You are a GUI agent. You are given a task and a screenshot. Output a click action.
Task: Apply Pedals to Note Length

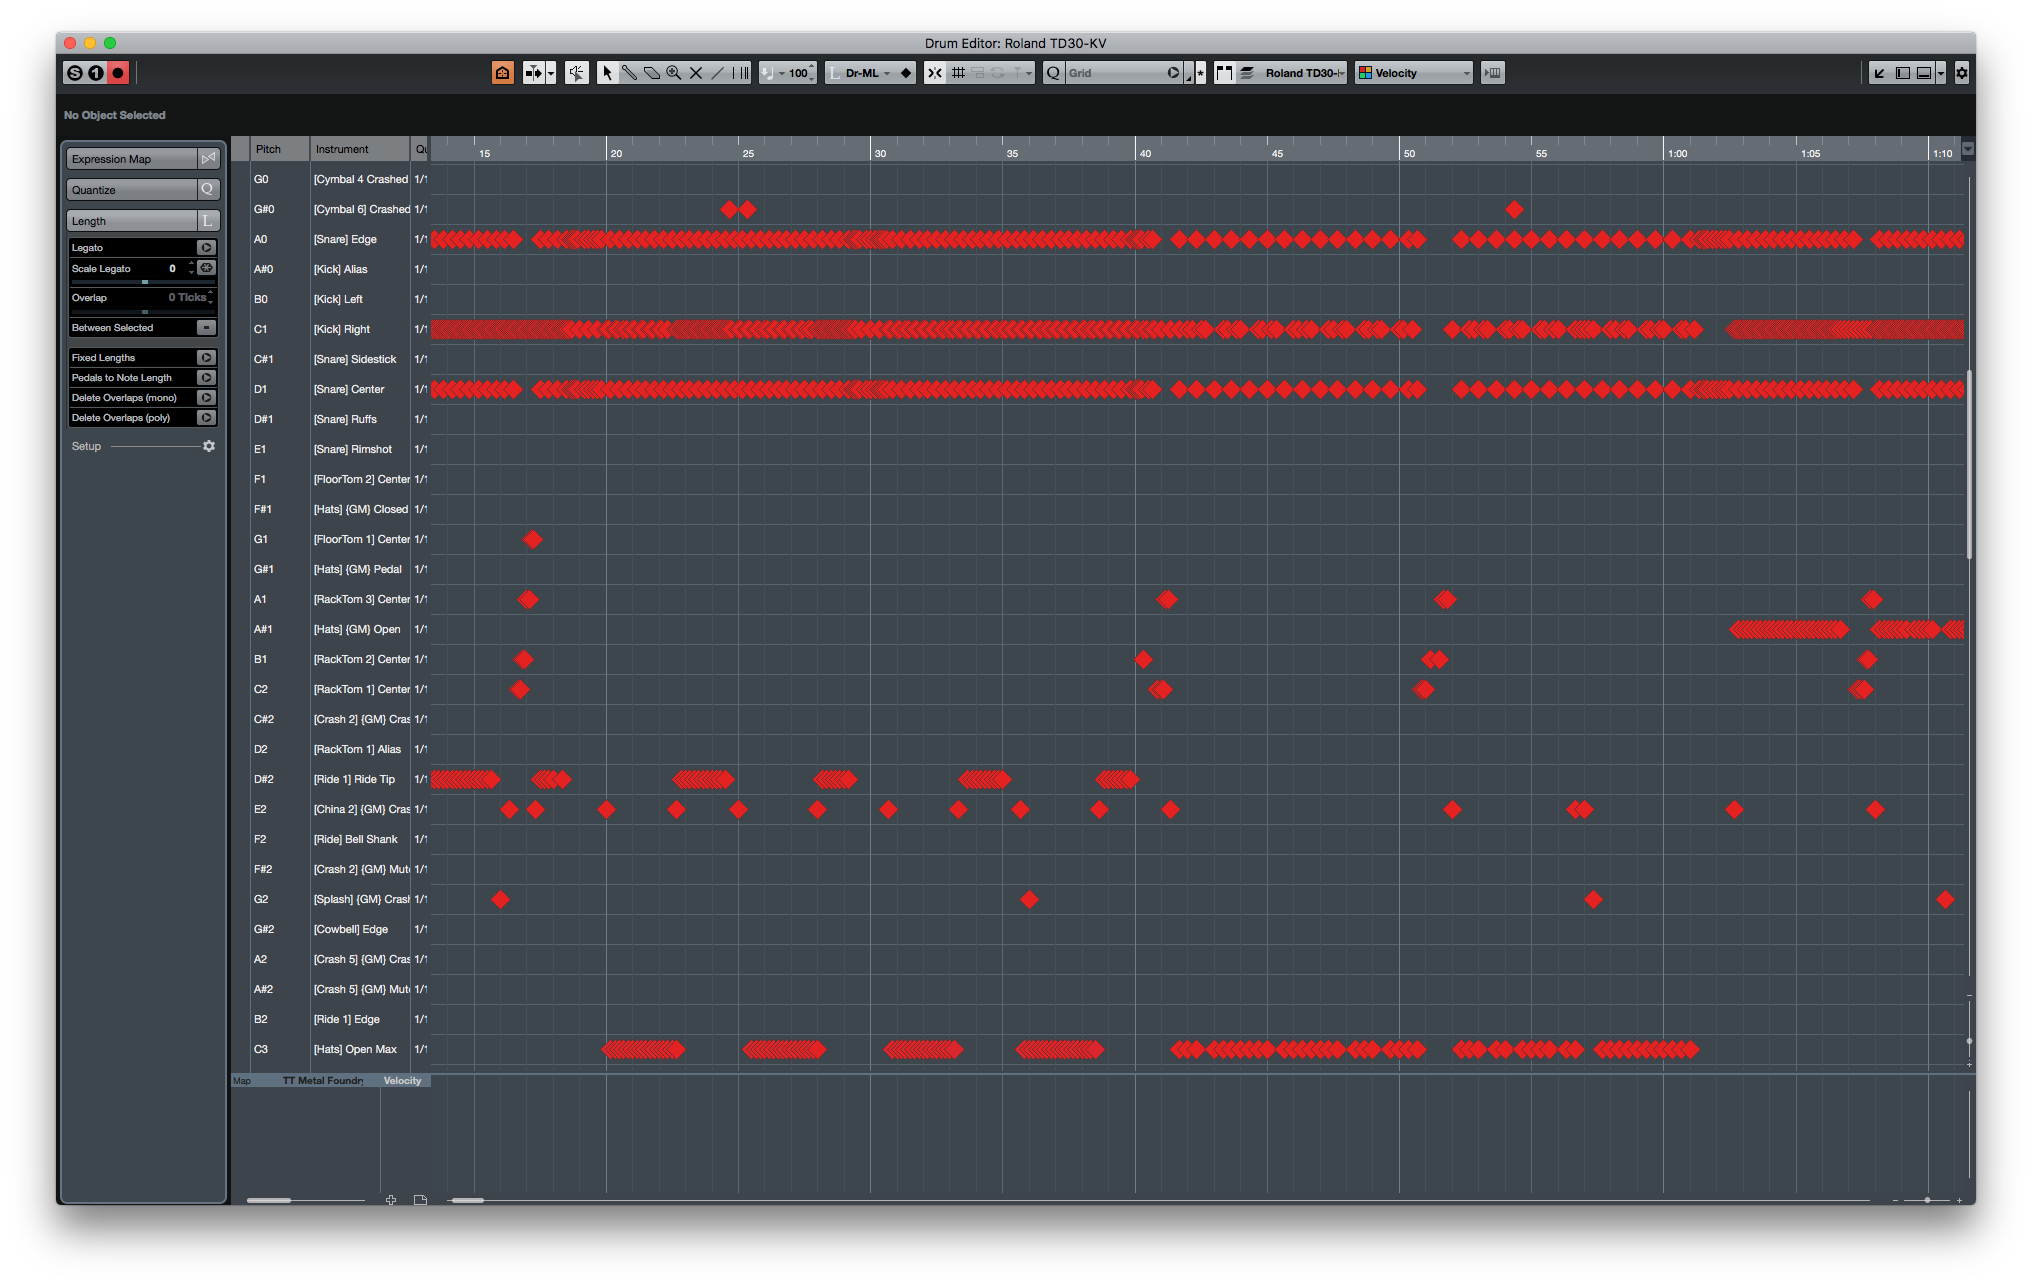[206, 377]
